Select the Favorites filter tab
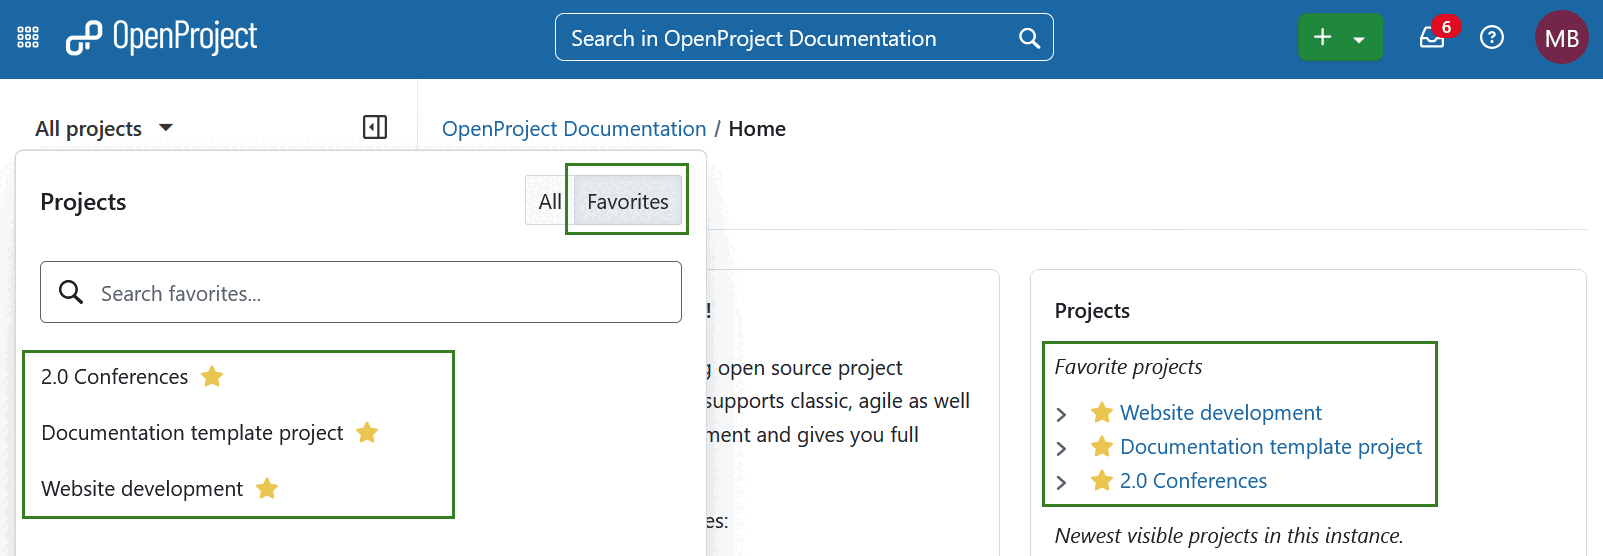Image resolution: width=1603 pixels, height=556 pixels. click(x=627, y=201)
